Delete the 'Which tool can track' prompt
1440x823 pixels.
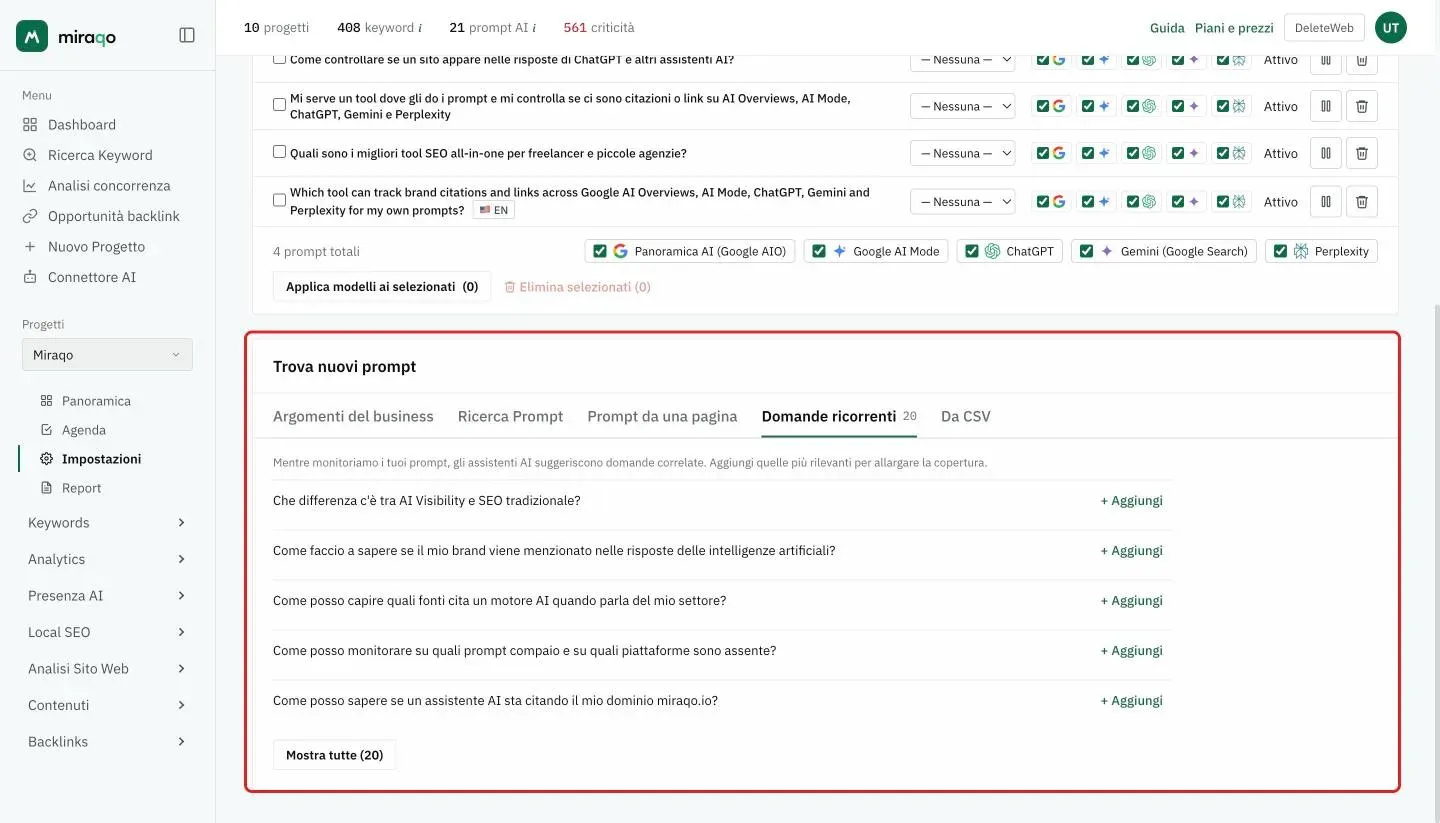[1362, 201]
